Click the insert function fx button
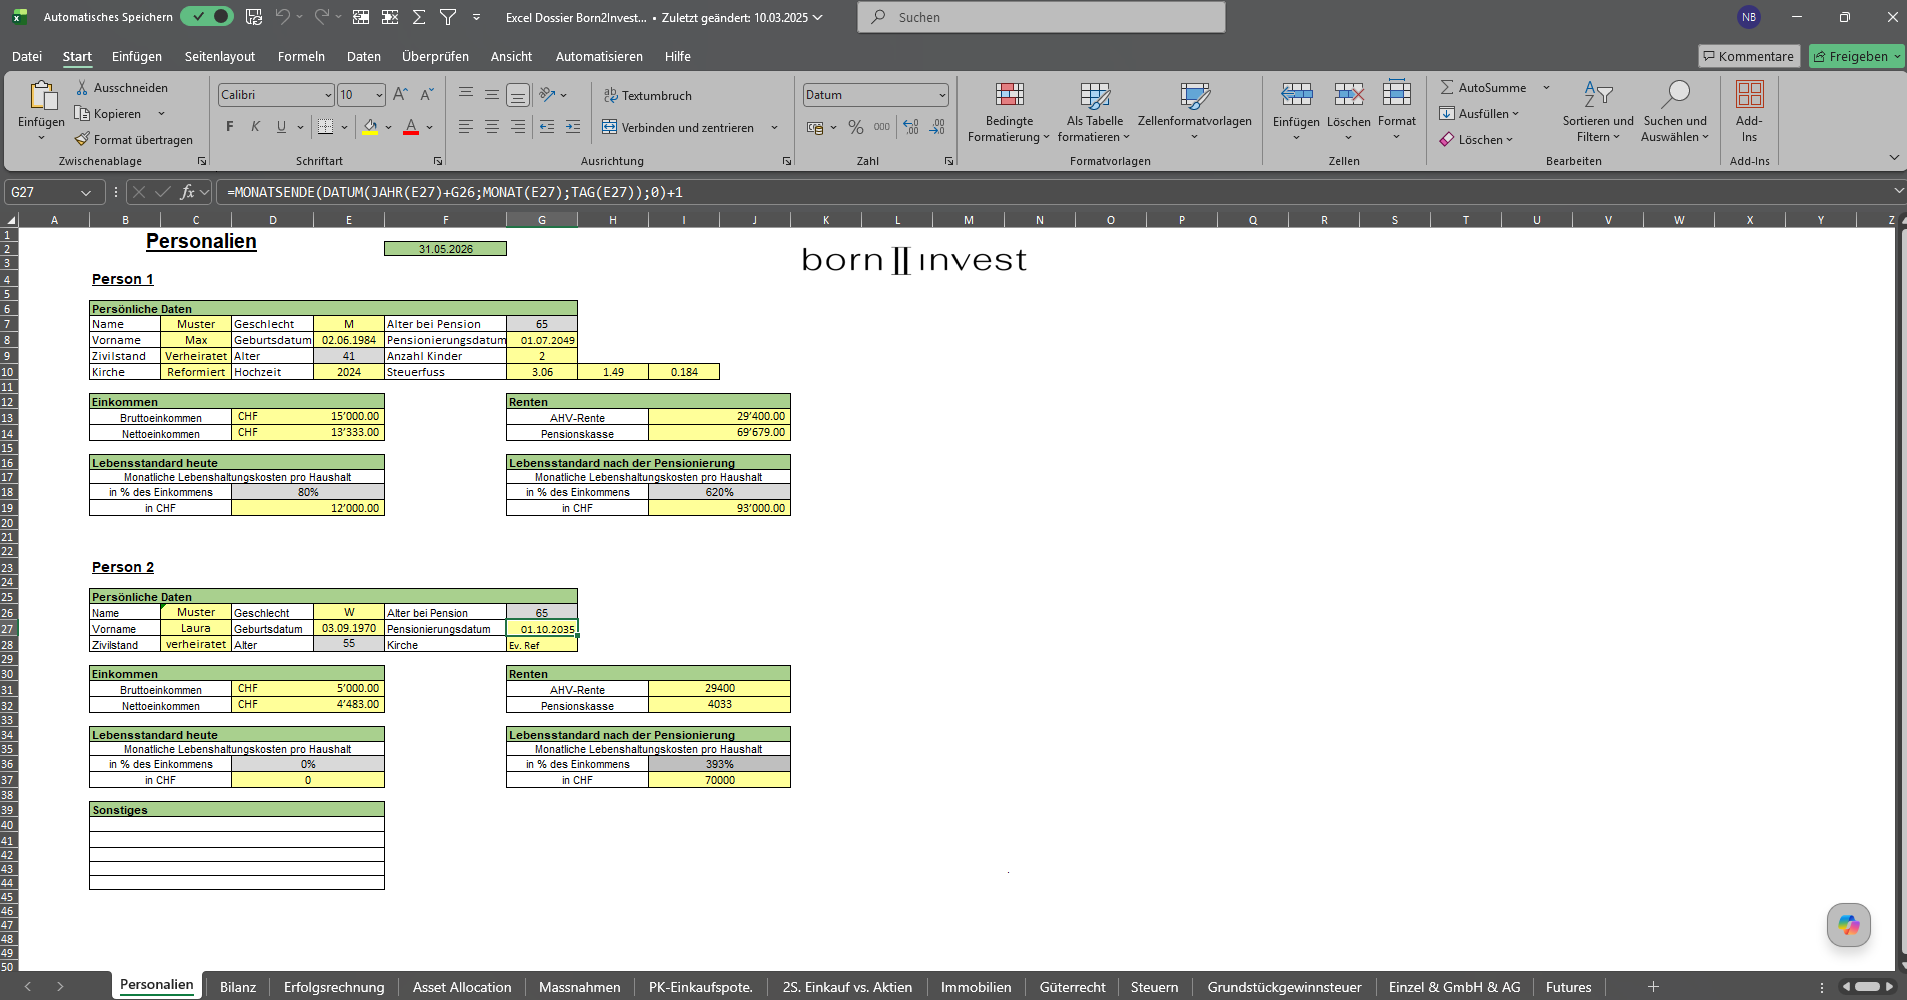Viewport: 1907px width, 1000px height. pos(187,192)
